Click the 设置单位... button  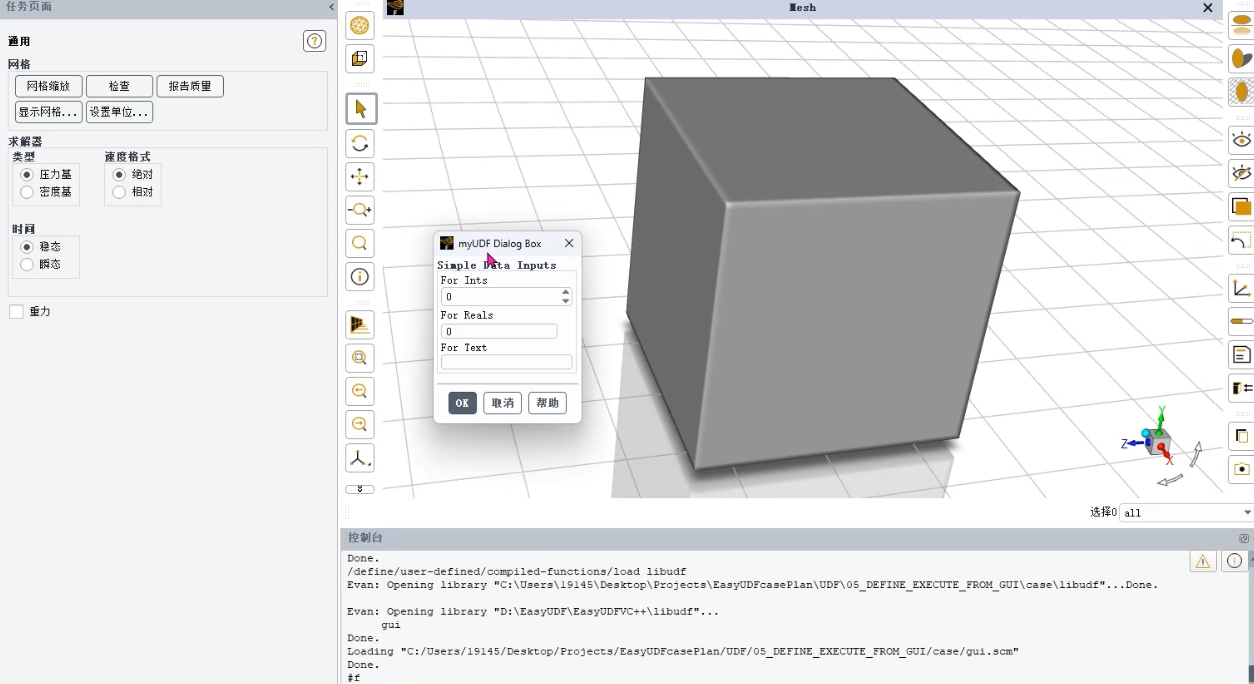pyautogui.click(x=119, y=111)
